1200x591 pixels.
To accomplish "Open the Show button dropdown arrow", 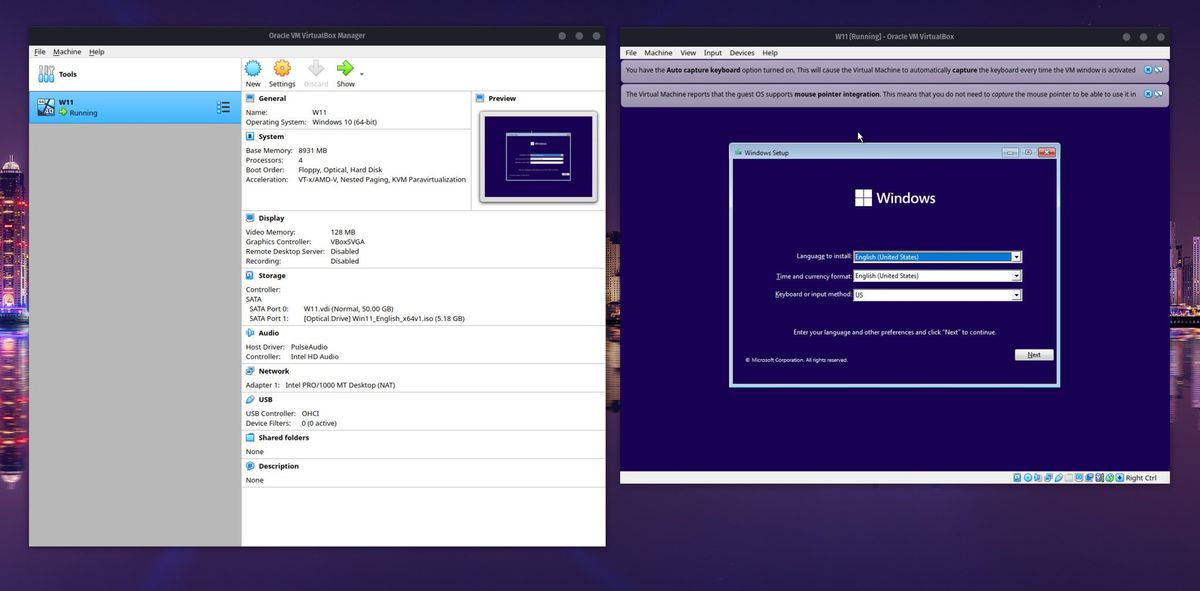I will click(x=362, y=74).
